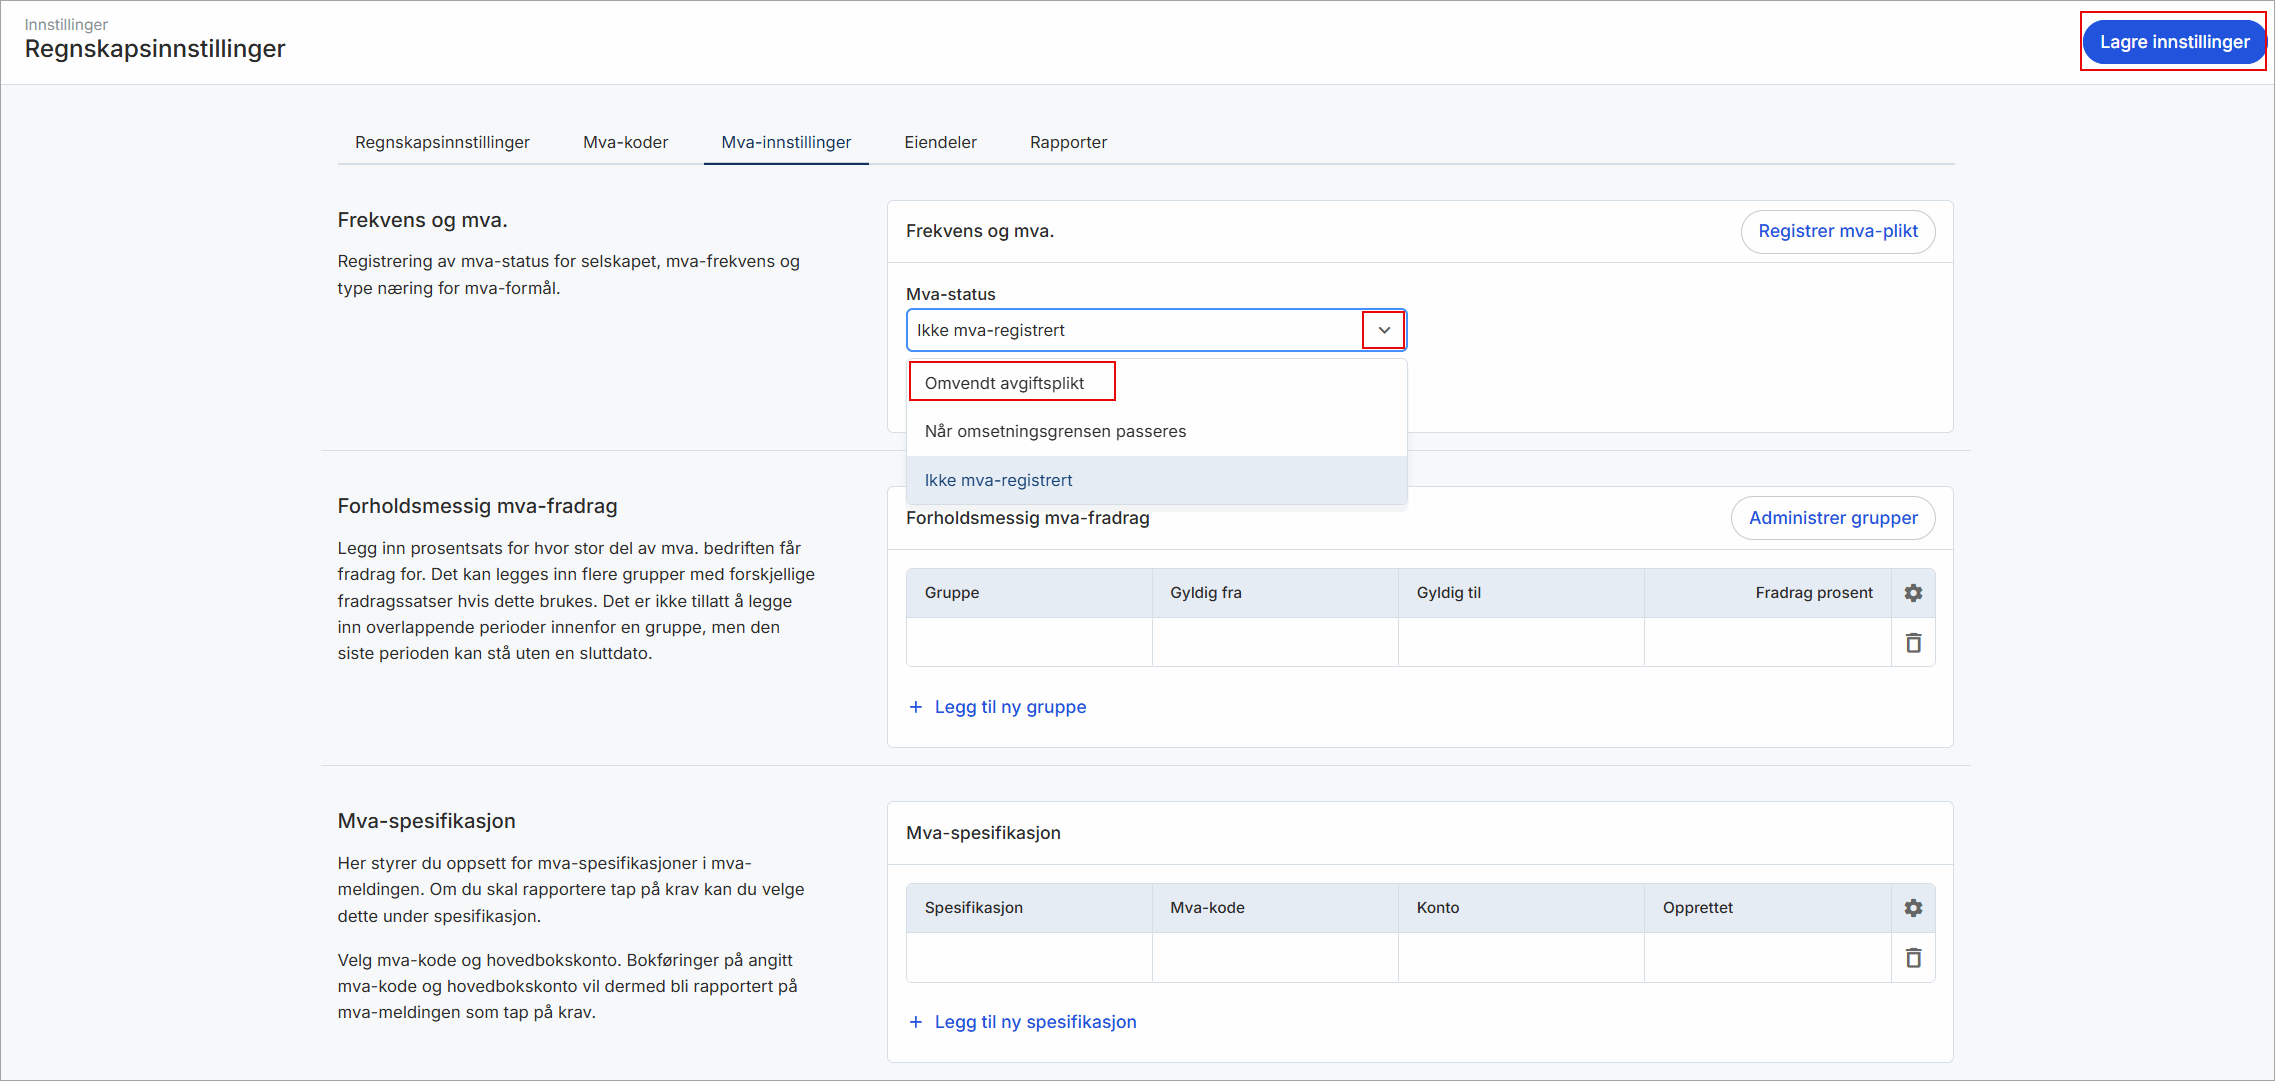This screenshot has height=1081, width=2275.
Task: Delete row in Forholdsmessig mva-fradrag table
Action: 1913,643
